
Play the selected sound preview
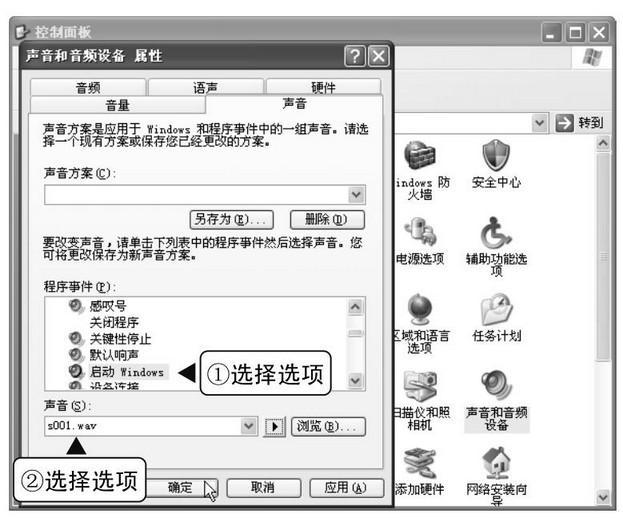[275, 427]
